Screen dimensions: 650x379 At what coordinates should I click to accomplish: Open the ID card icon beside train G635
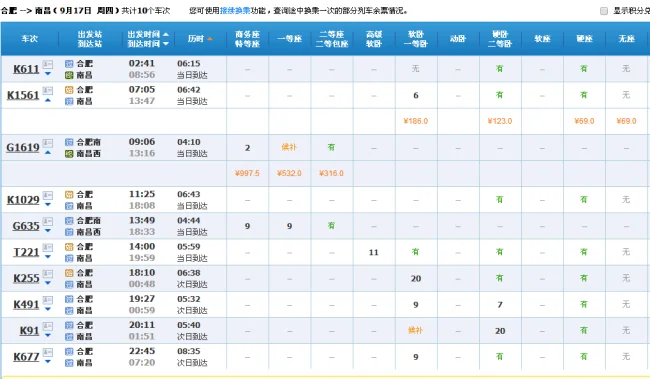[x=48, y=221]
